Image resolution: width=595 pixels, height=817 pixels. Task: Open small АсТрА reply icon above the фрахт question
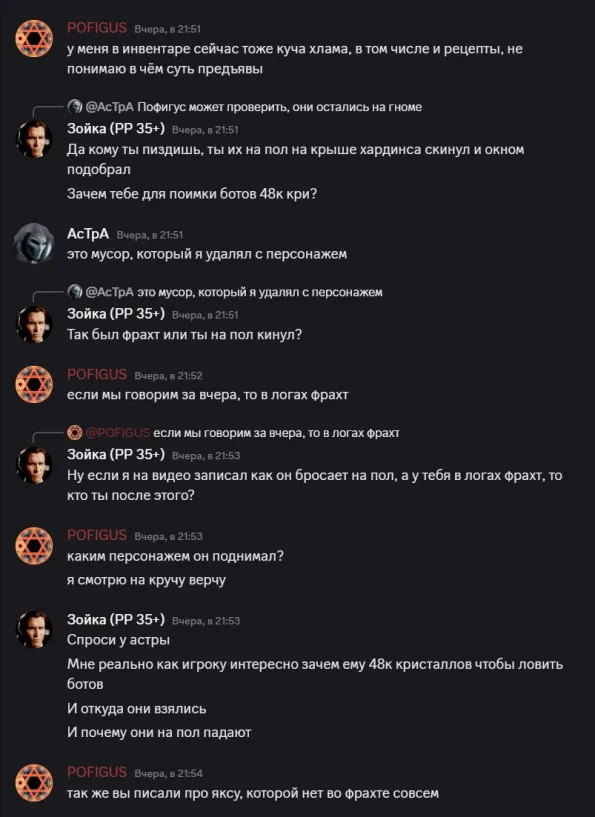75,292
